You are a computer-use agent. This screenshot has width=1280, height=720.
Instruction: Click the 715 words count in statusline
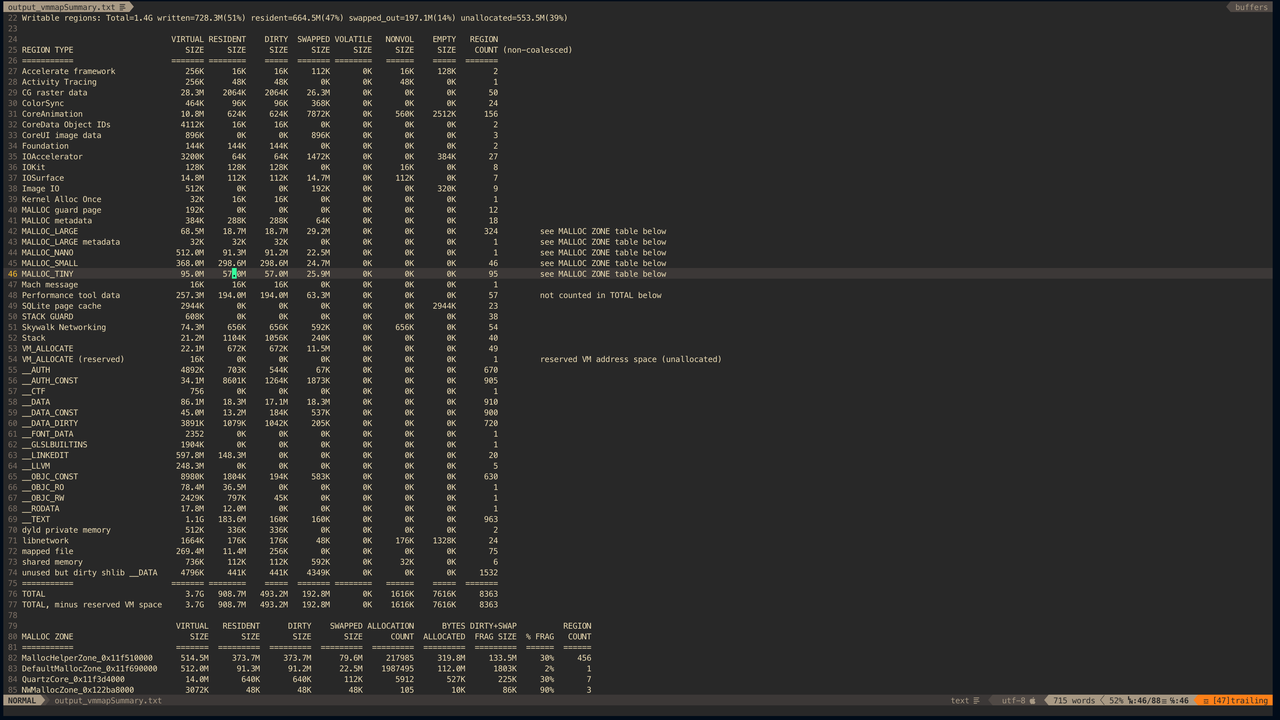click(1074, 701)
